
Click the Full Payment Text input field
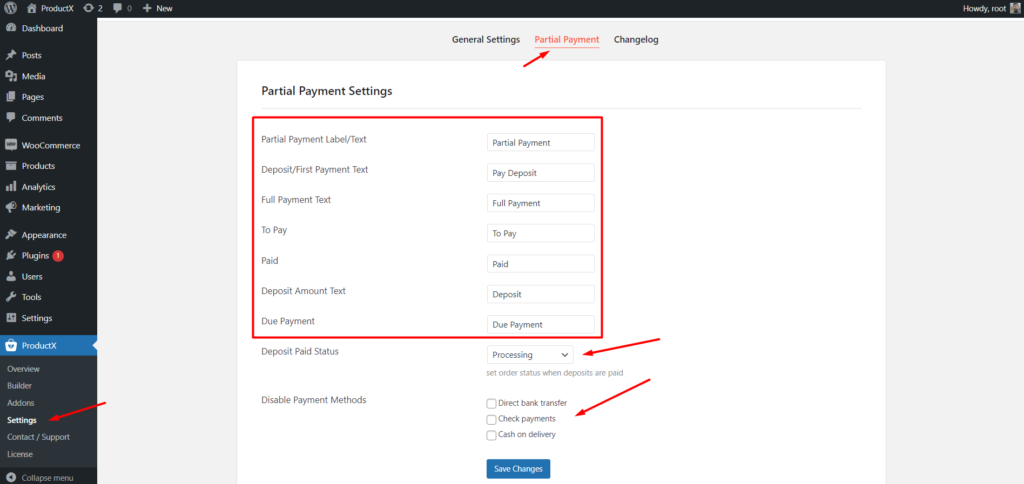pyautogui.click(x=541, y=203)
